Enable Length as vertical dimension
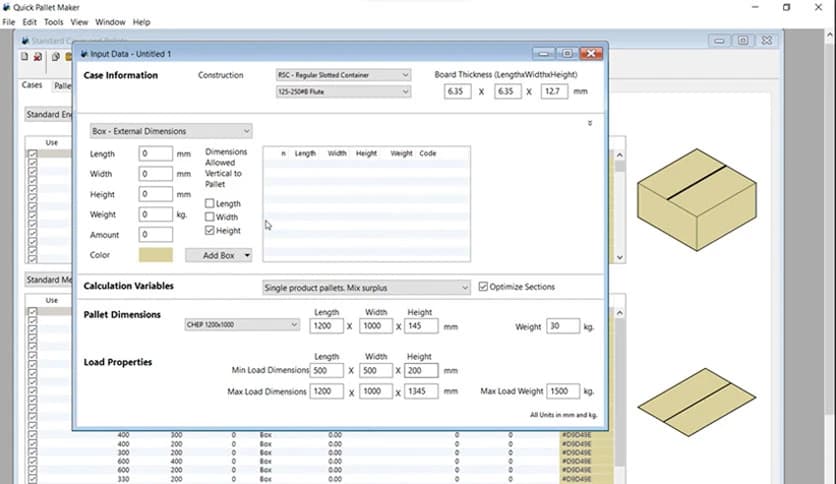 [209, 203]
